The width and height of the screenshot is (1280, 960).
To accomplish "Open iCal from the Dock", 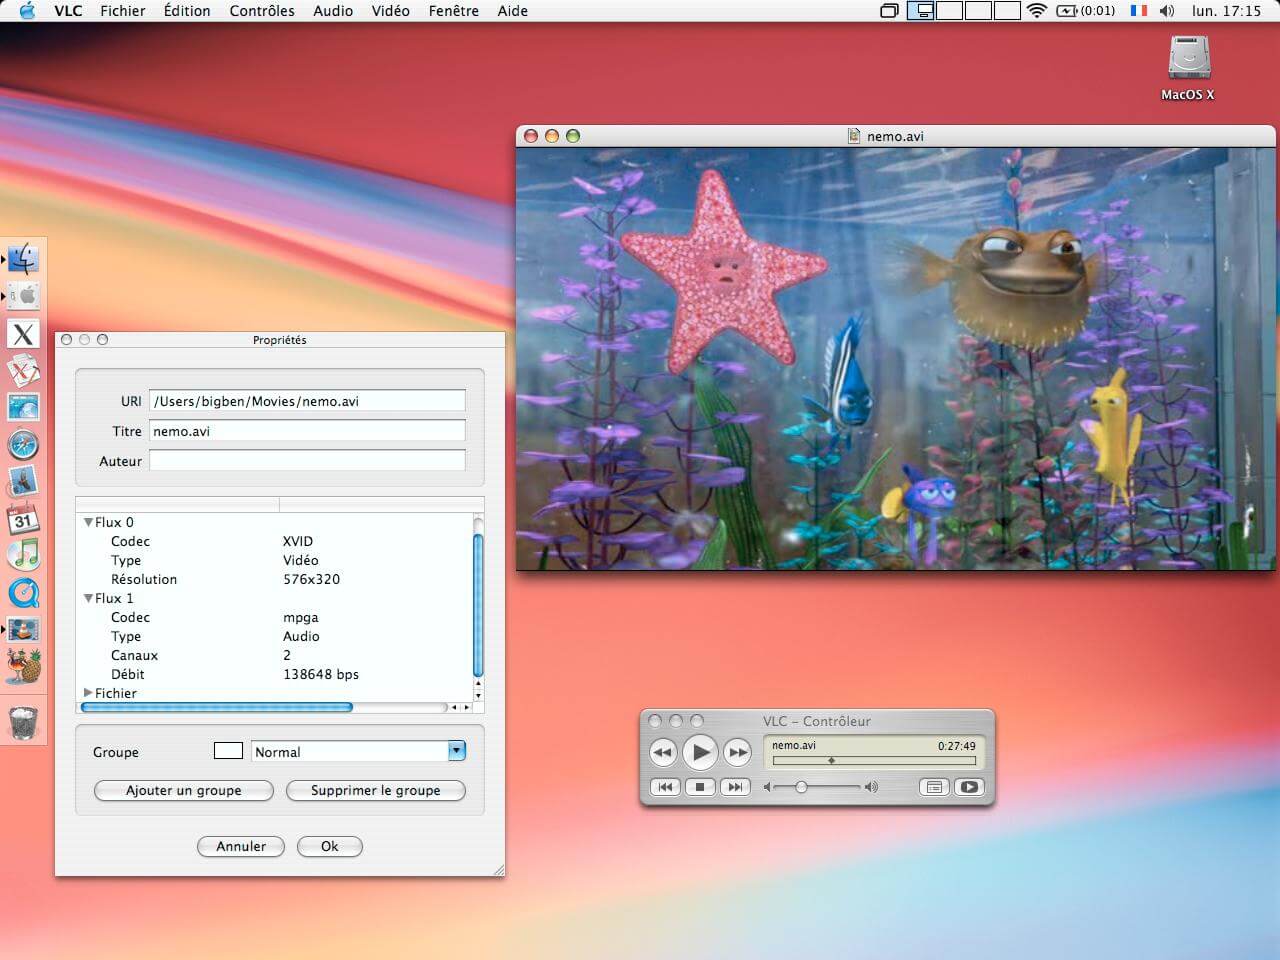I will 24,519.
